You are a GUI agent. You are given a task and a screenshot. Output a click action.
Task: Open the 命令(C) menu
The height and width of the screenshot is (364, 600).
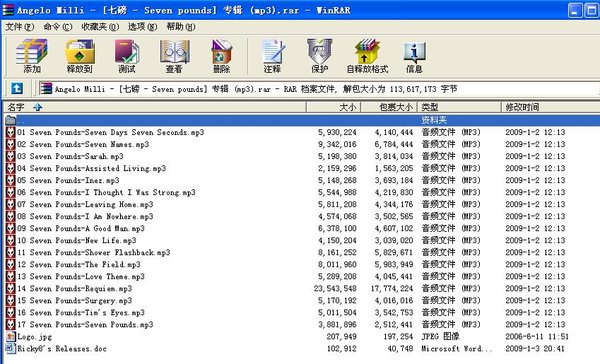click(x=58, y=27)
